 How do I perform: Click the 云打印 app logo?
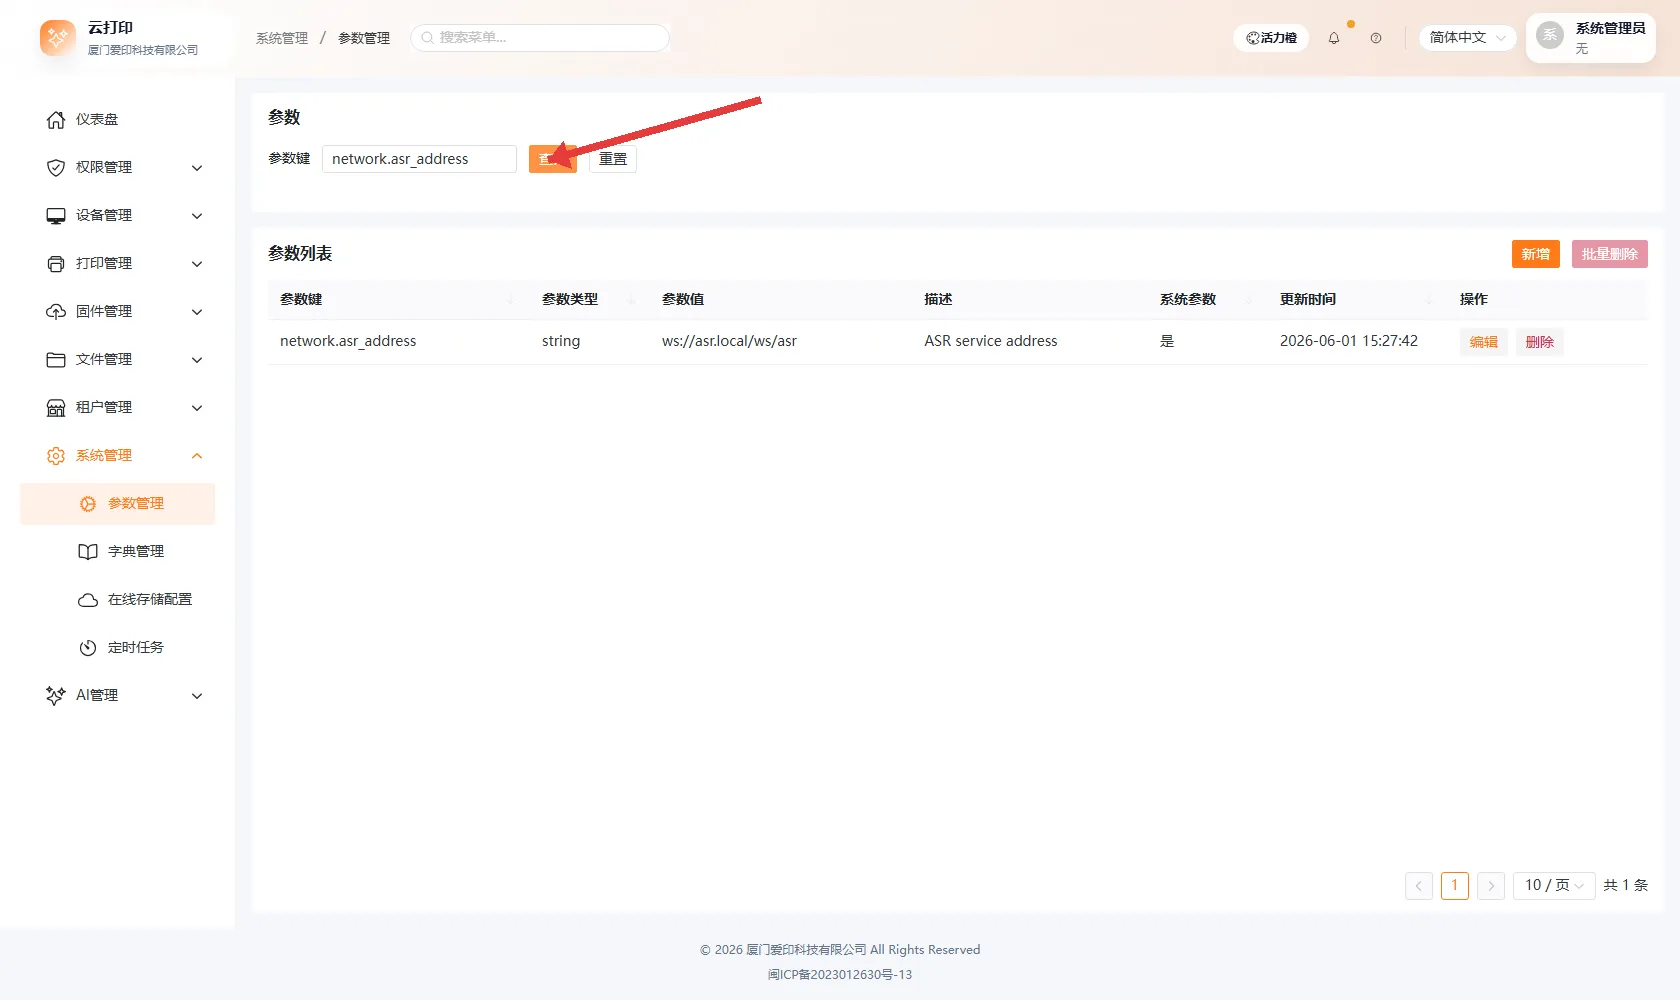(57, 38)
